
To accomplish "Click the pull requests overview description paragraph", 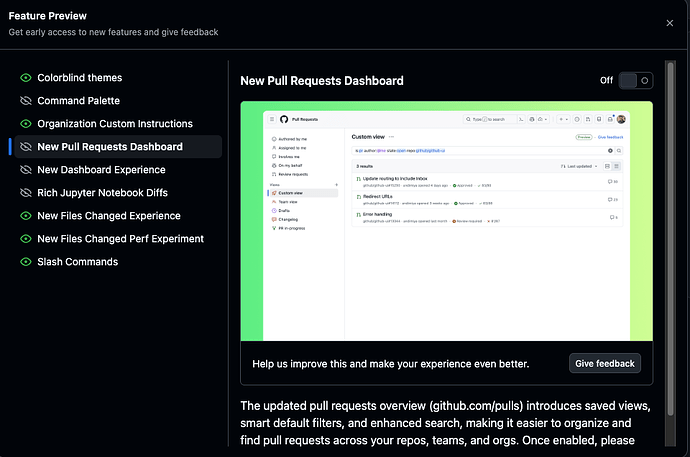I will pyautogui.click(x=445, y=423).
